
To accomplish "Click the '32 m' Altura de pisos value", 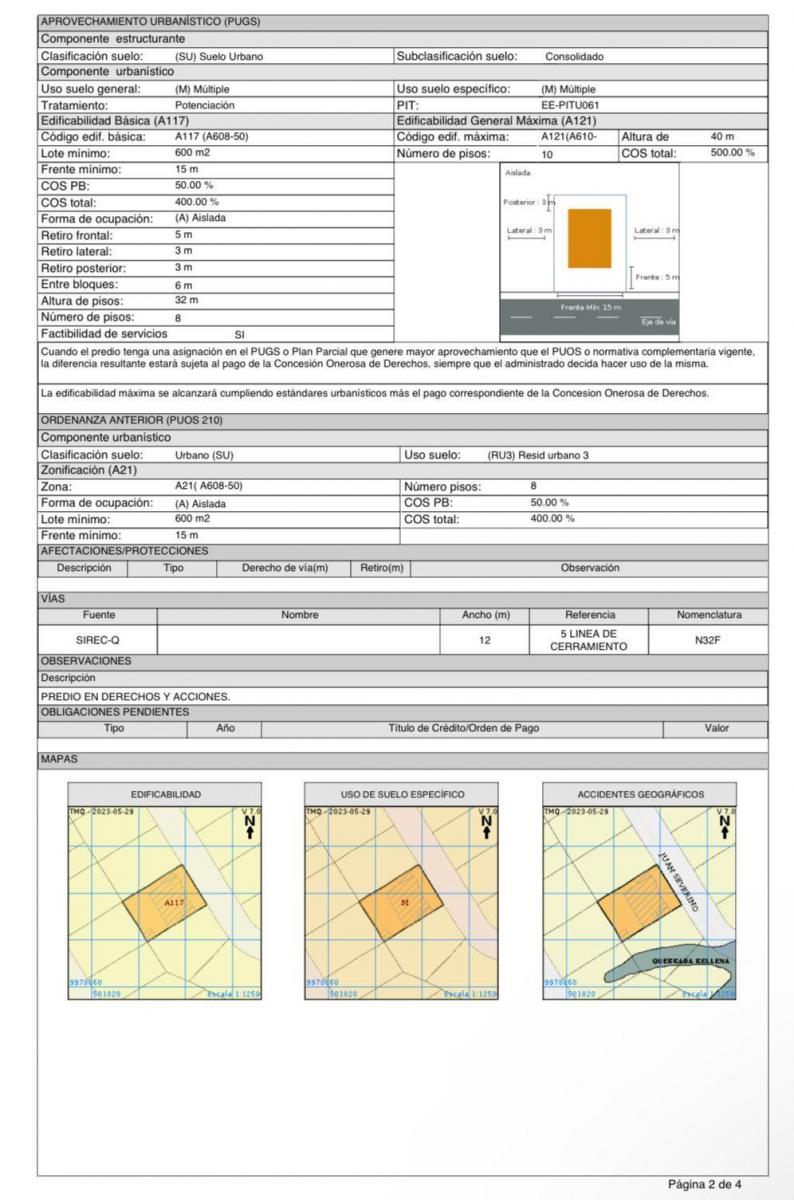I will (x=186, y=300).
